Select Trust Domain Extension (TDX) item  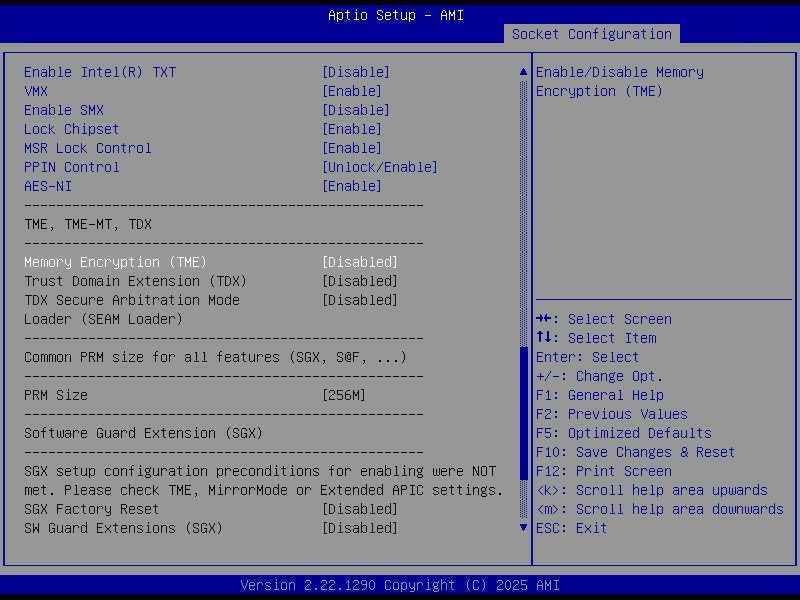pyautogui.click(x=135, y=281)
